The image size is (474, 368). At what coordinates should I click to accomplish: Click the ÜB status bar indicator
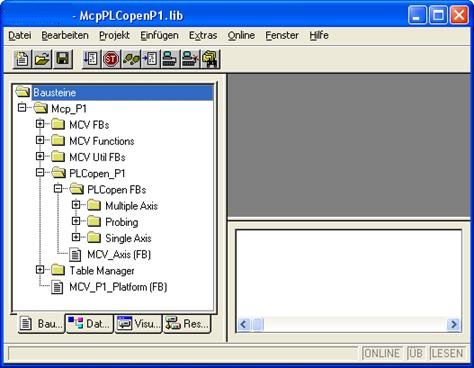point(415,353)
